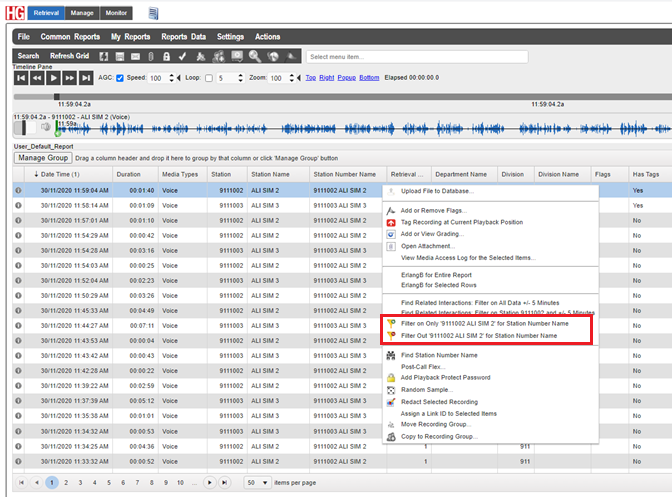Viewport: 672px width, 497px height.
Task: Click the speaker mute icon on waveform
Action: point(45,127)
